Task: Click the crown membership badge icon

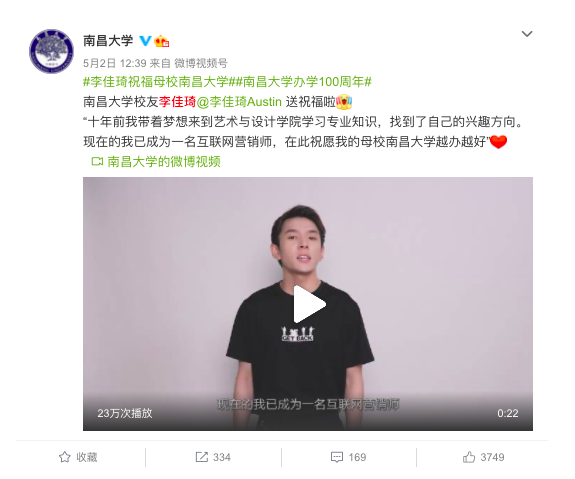Action: (x=161, y=41)
